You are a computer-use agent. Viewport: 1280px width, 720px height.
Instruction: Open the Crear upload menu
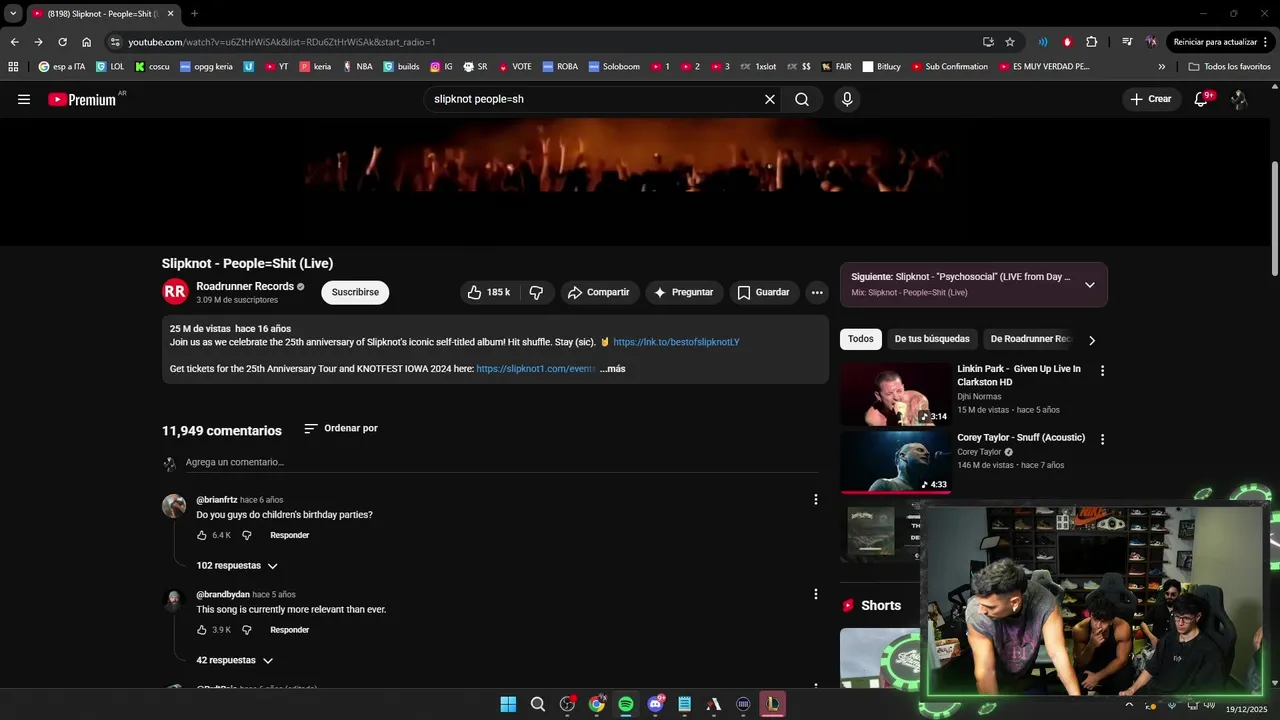coord(1150,99)
